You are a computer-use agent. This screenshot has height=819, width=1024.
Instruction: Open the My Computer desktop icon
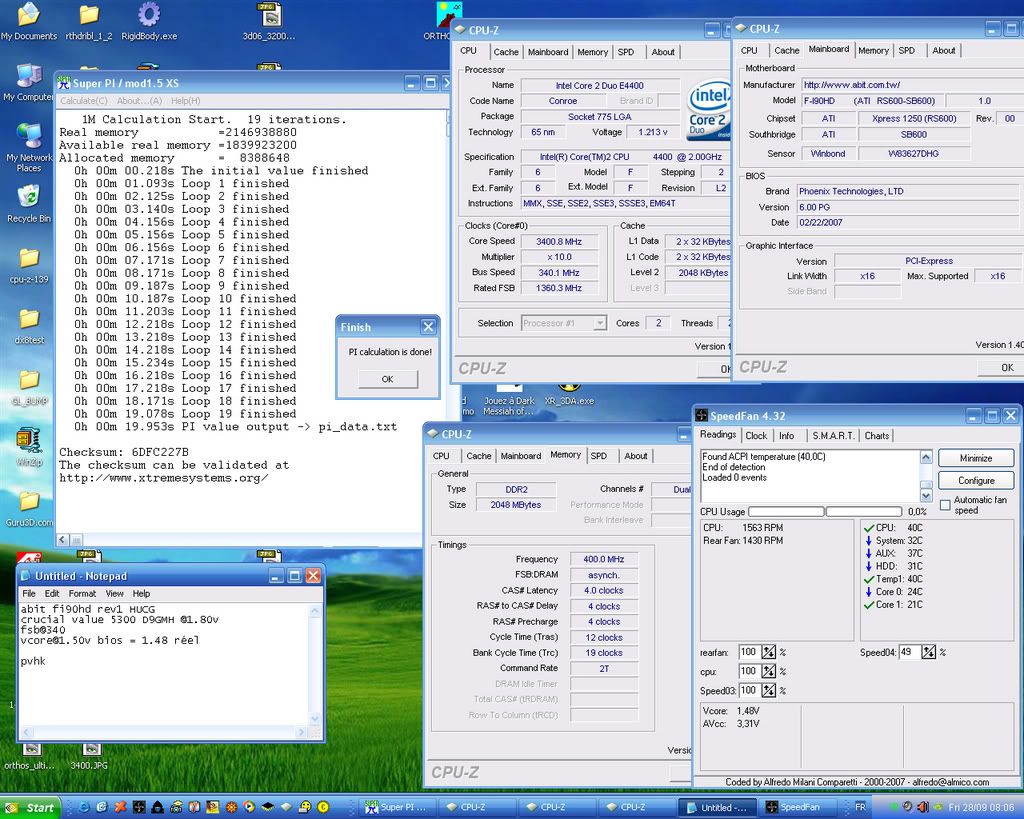[28, 77]
